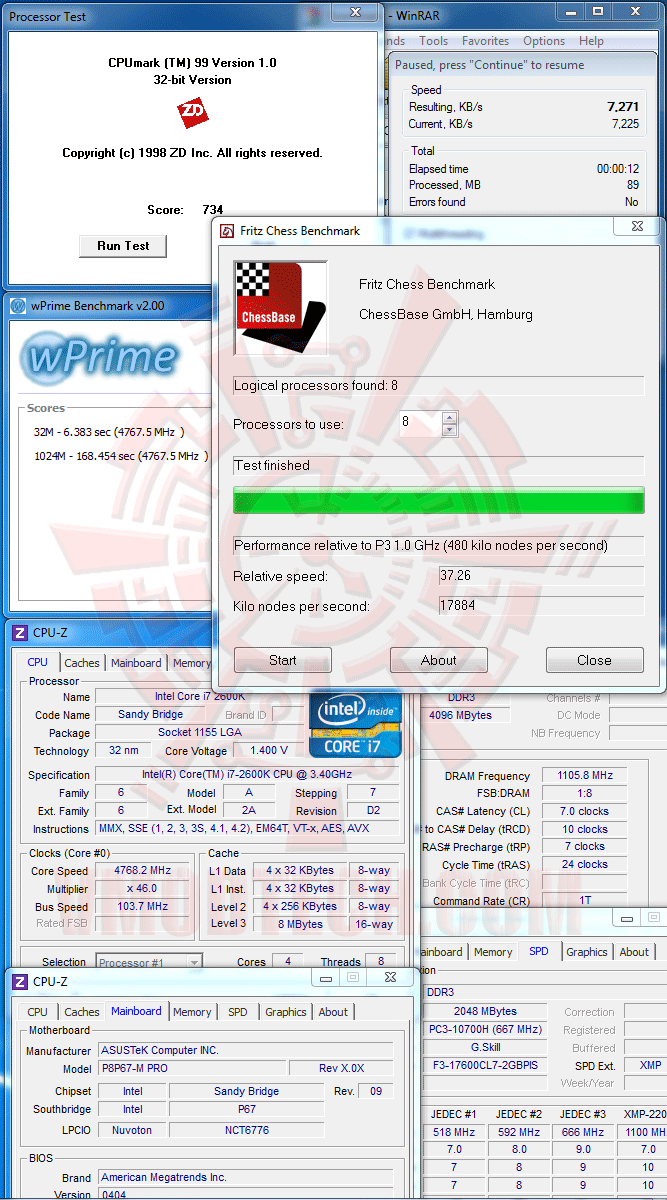Screen dimensions: 667x1200
Task: Click About in Fritz Chess Benchmark
Action: 439,660
